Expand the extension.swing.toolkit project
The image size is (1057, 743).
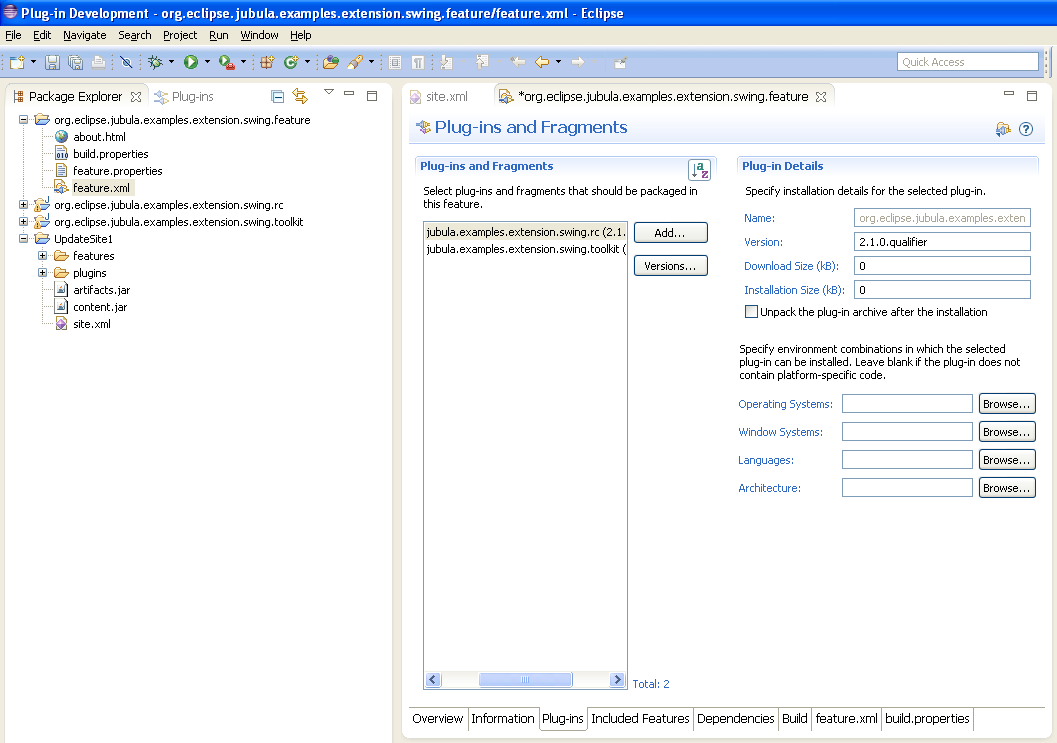(24, 221)
